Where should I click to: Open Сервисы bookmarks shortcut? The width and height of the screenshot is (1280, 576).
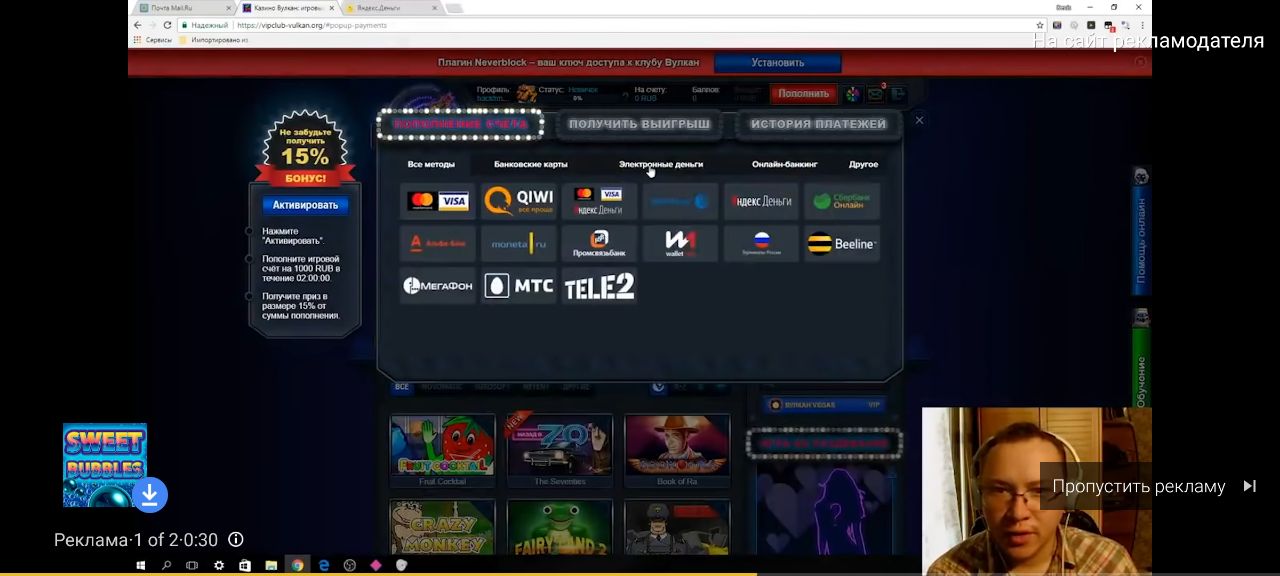[x=153, y=40]
